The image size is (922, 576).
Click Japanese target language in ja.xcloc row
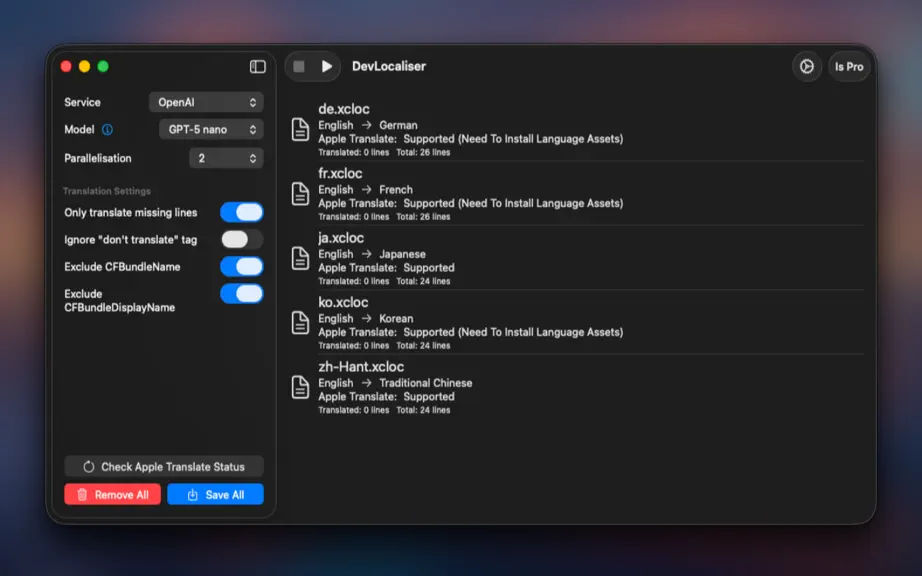point(402,254)
